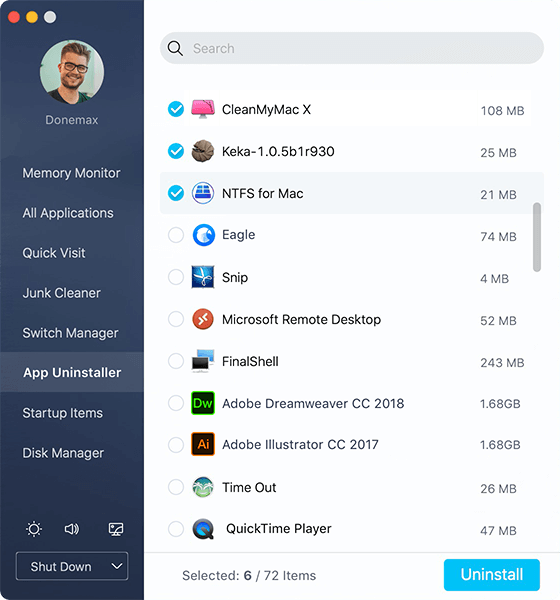
Task: Select App Uninstaller in sidebar
Action: pyautogui.click(x=72, y=372)
